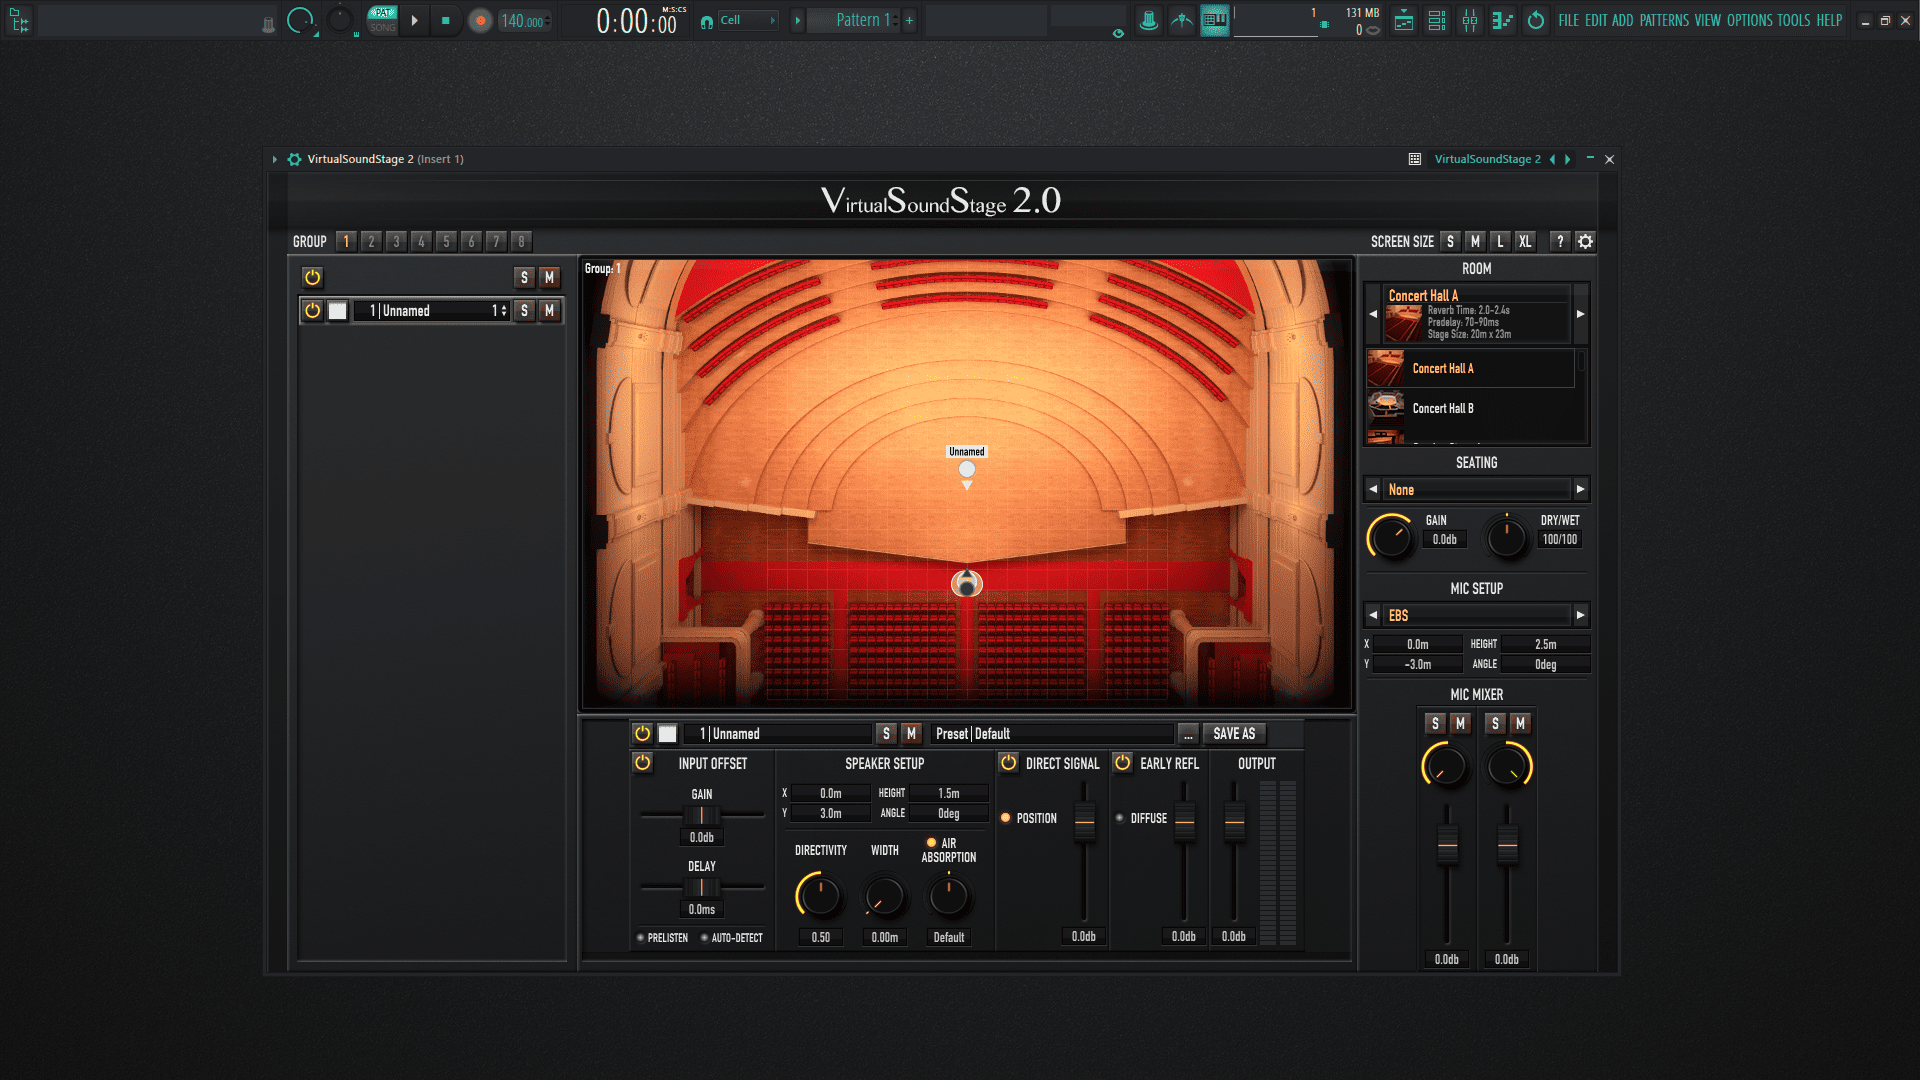
Task: Set screen size to XL
Action: [1525, 241]
